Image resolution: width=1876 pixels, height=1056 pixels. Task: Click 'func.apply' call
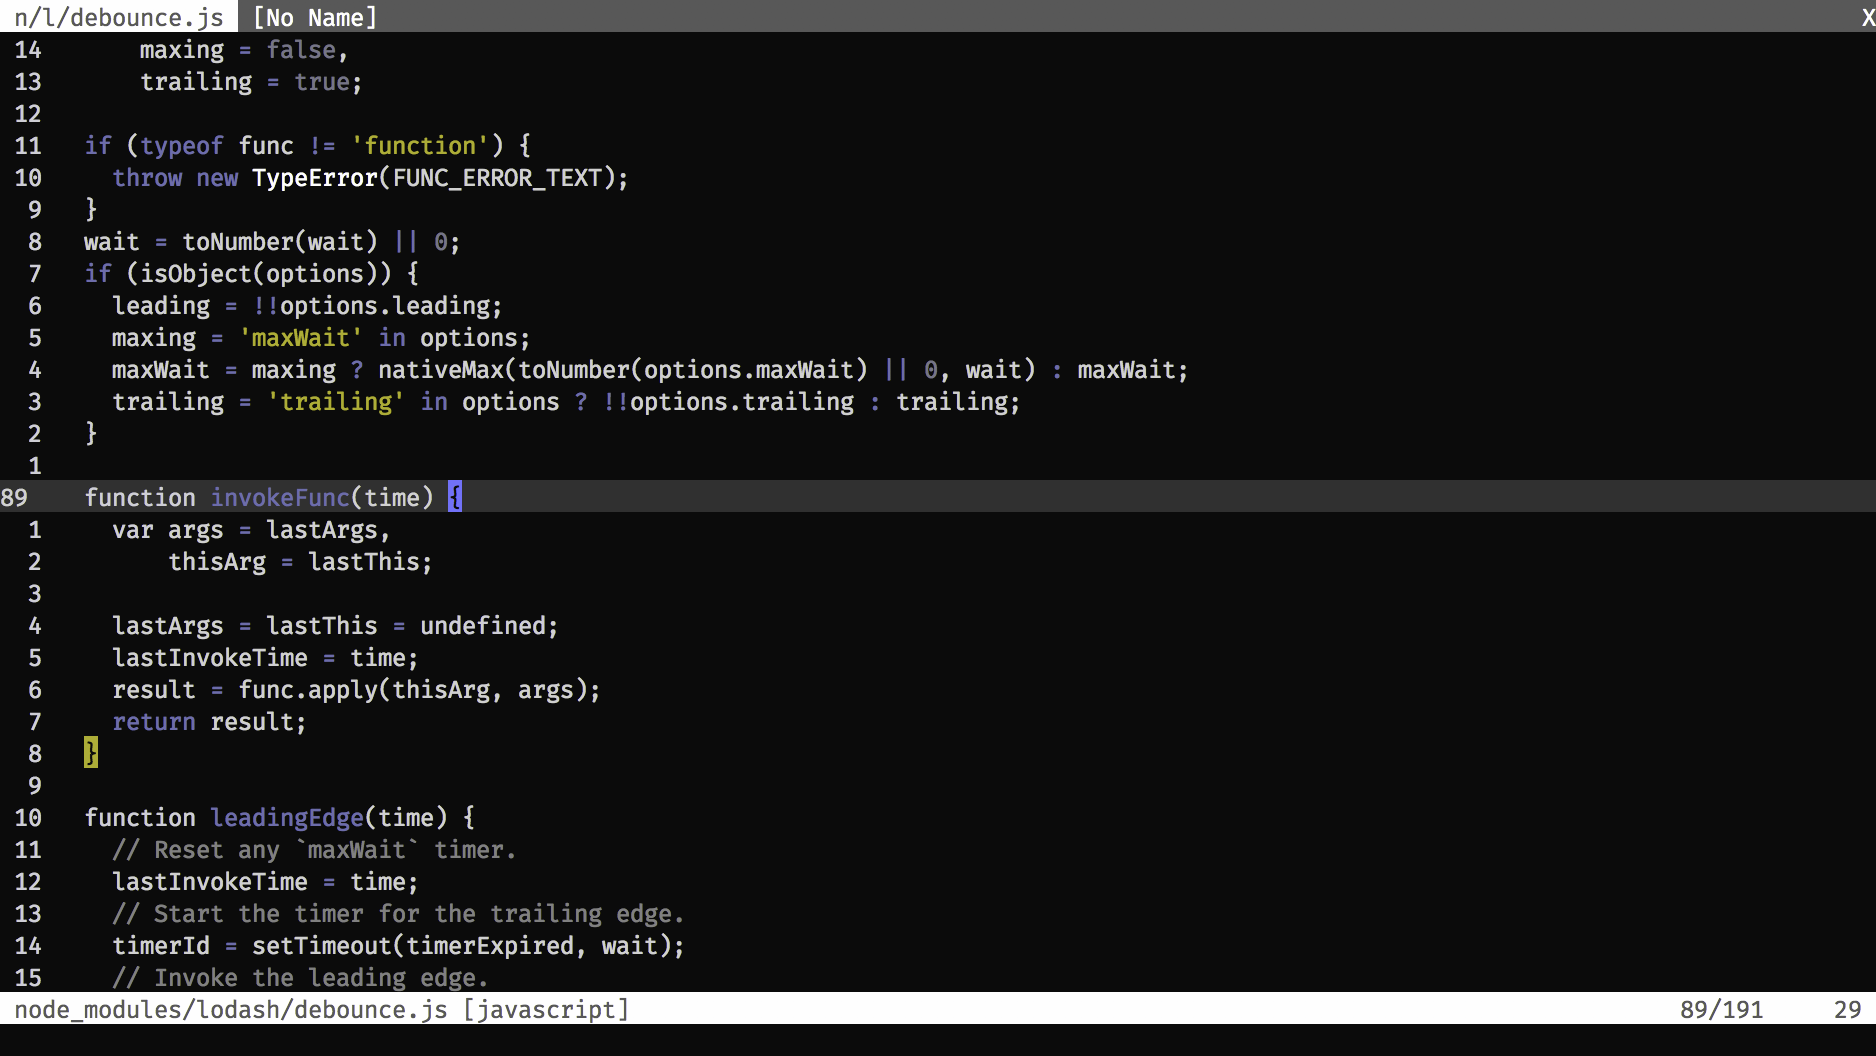point(308,689)
